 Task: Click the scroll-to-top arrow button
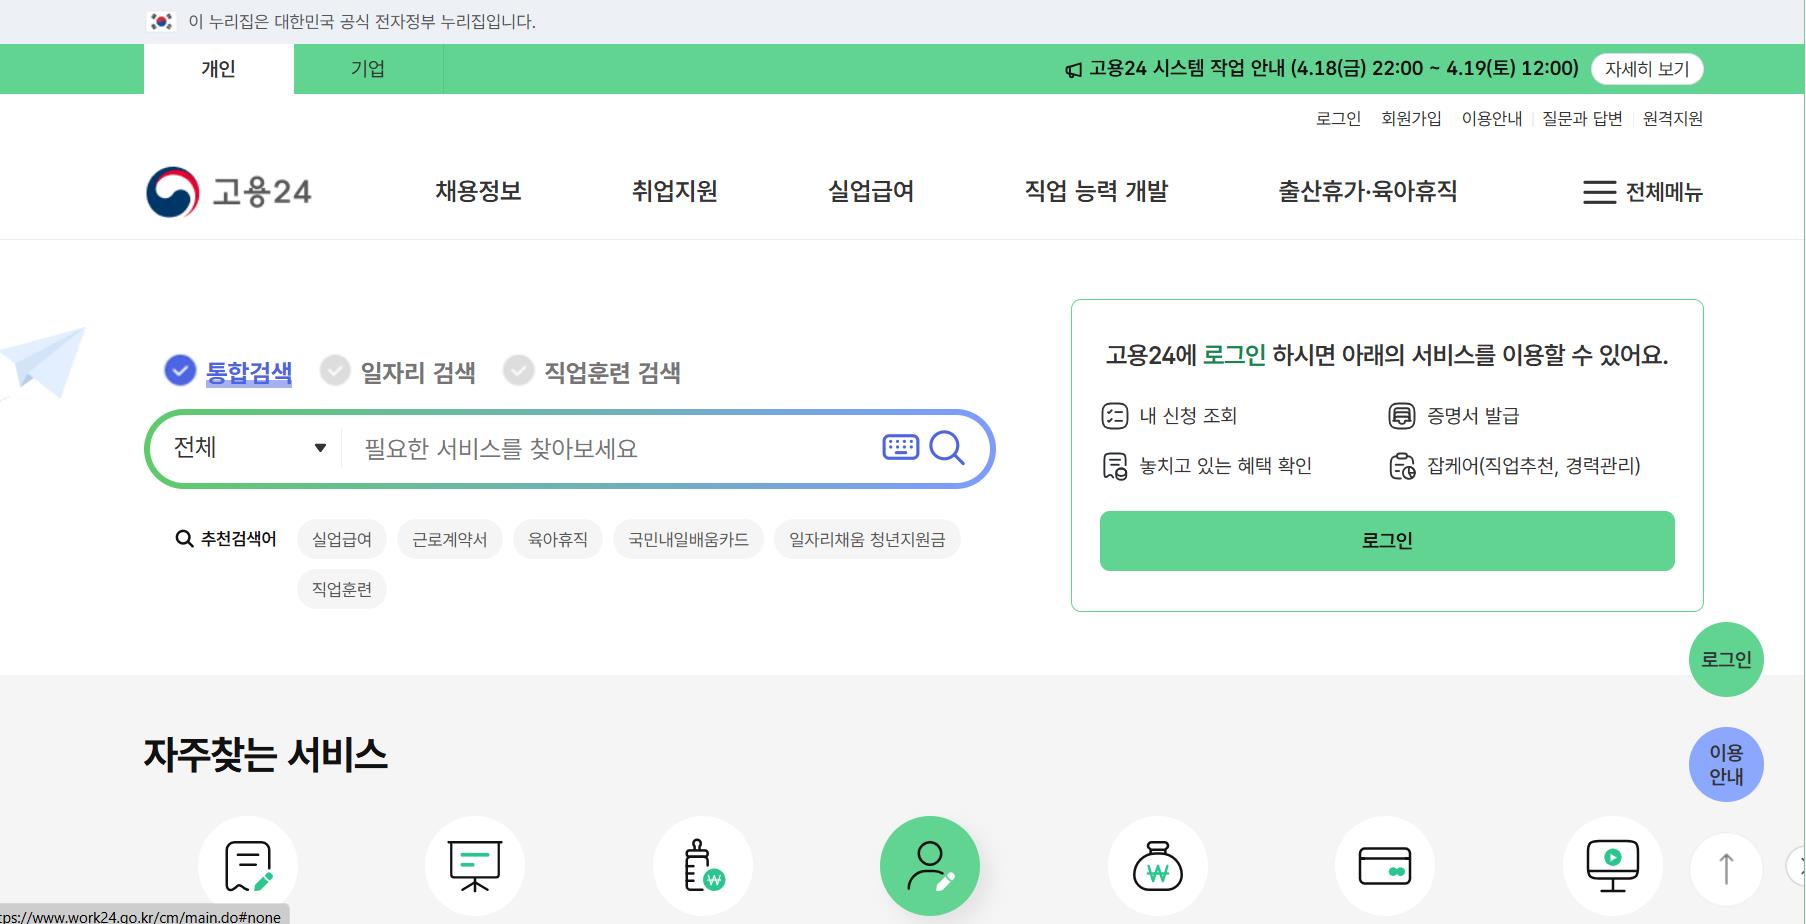coord(1726,868)
